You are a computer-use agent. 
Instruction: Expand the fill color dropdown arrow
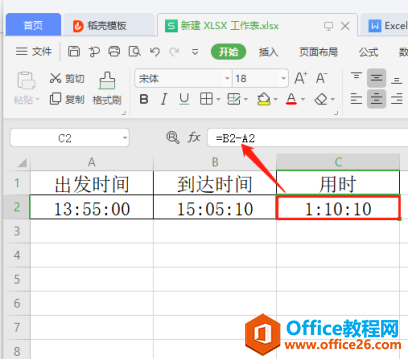pyautogui.click(x=276, y=99)
